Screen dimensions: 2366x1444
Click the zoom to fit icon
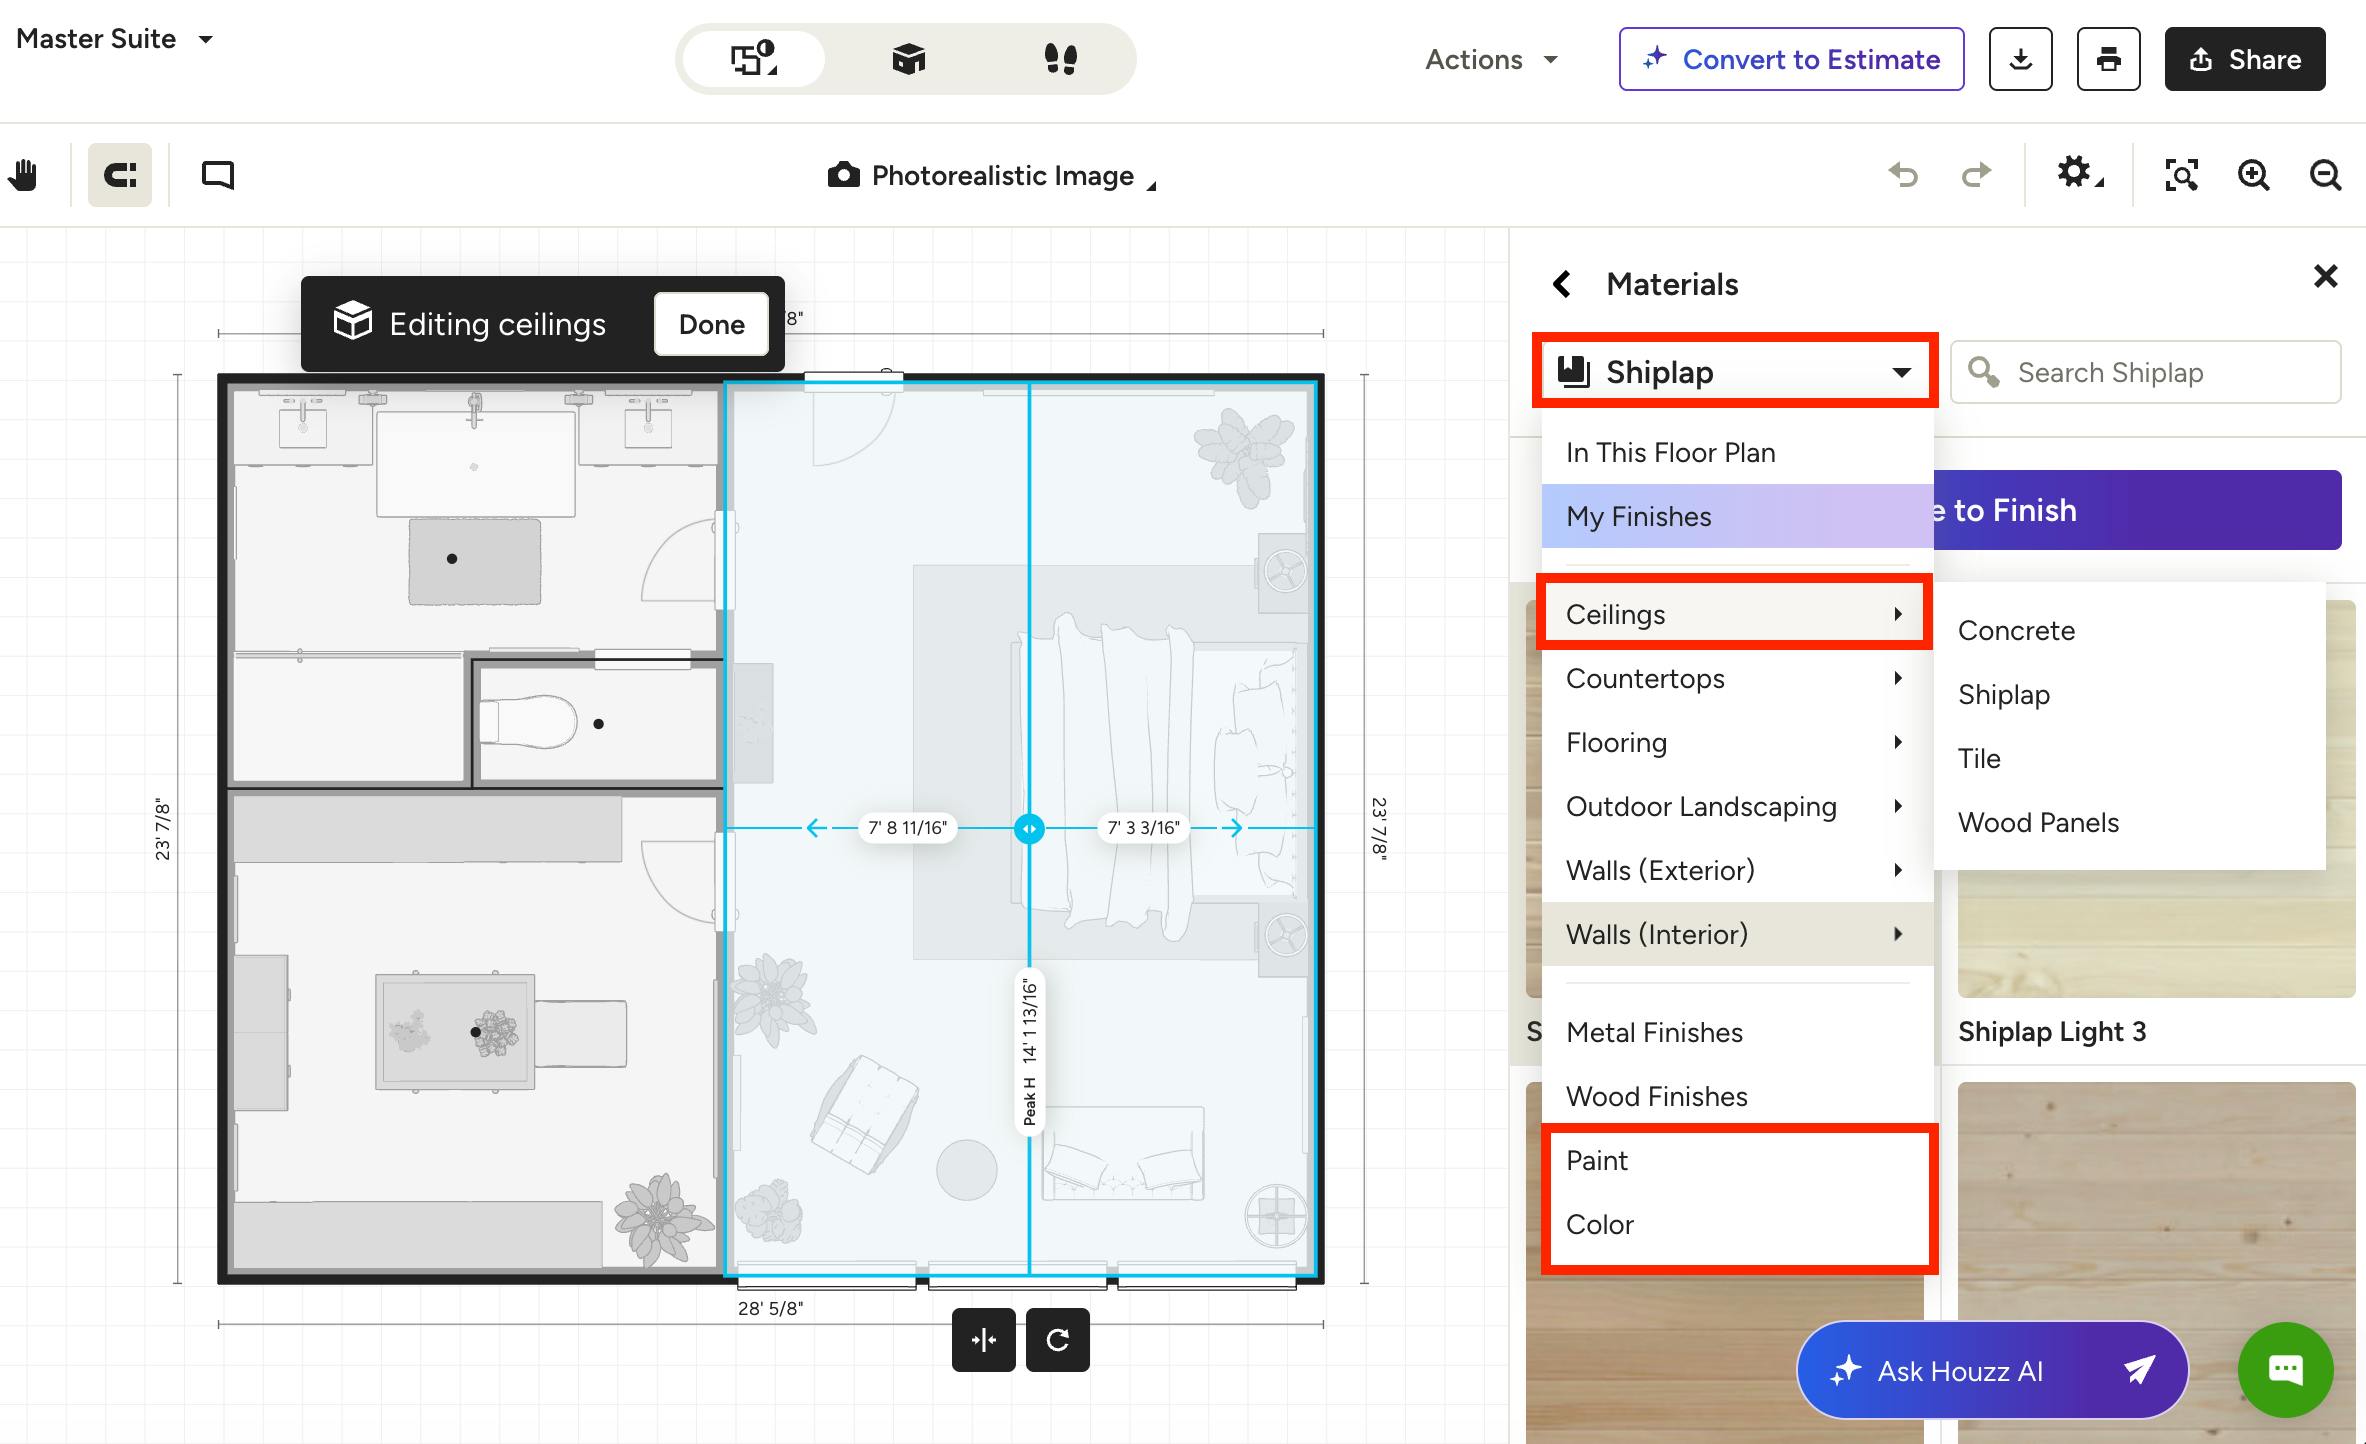tap(2181, 175)
